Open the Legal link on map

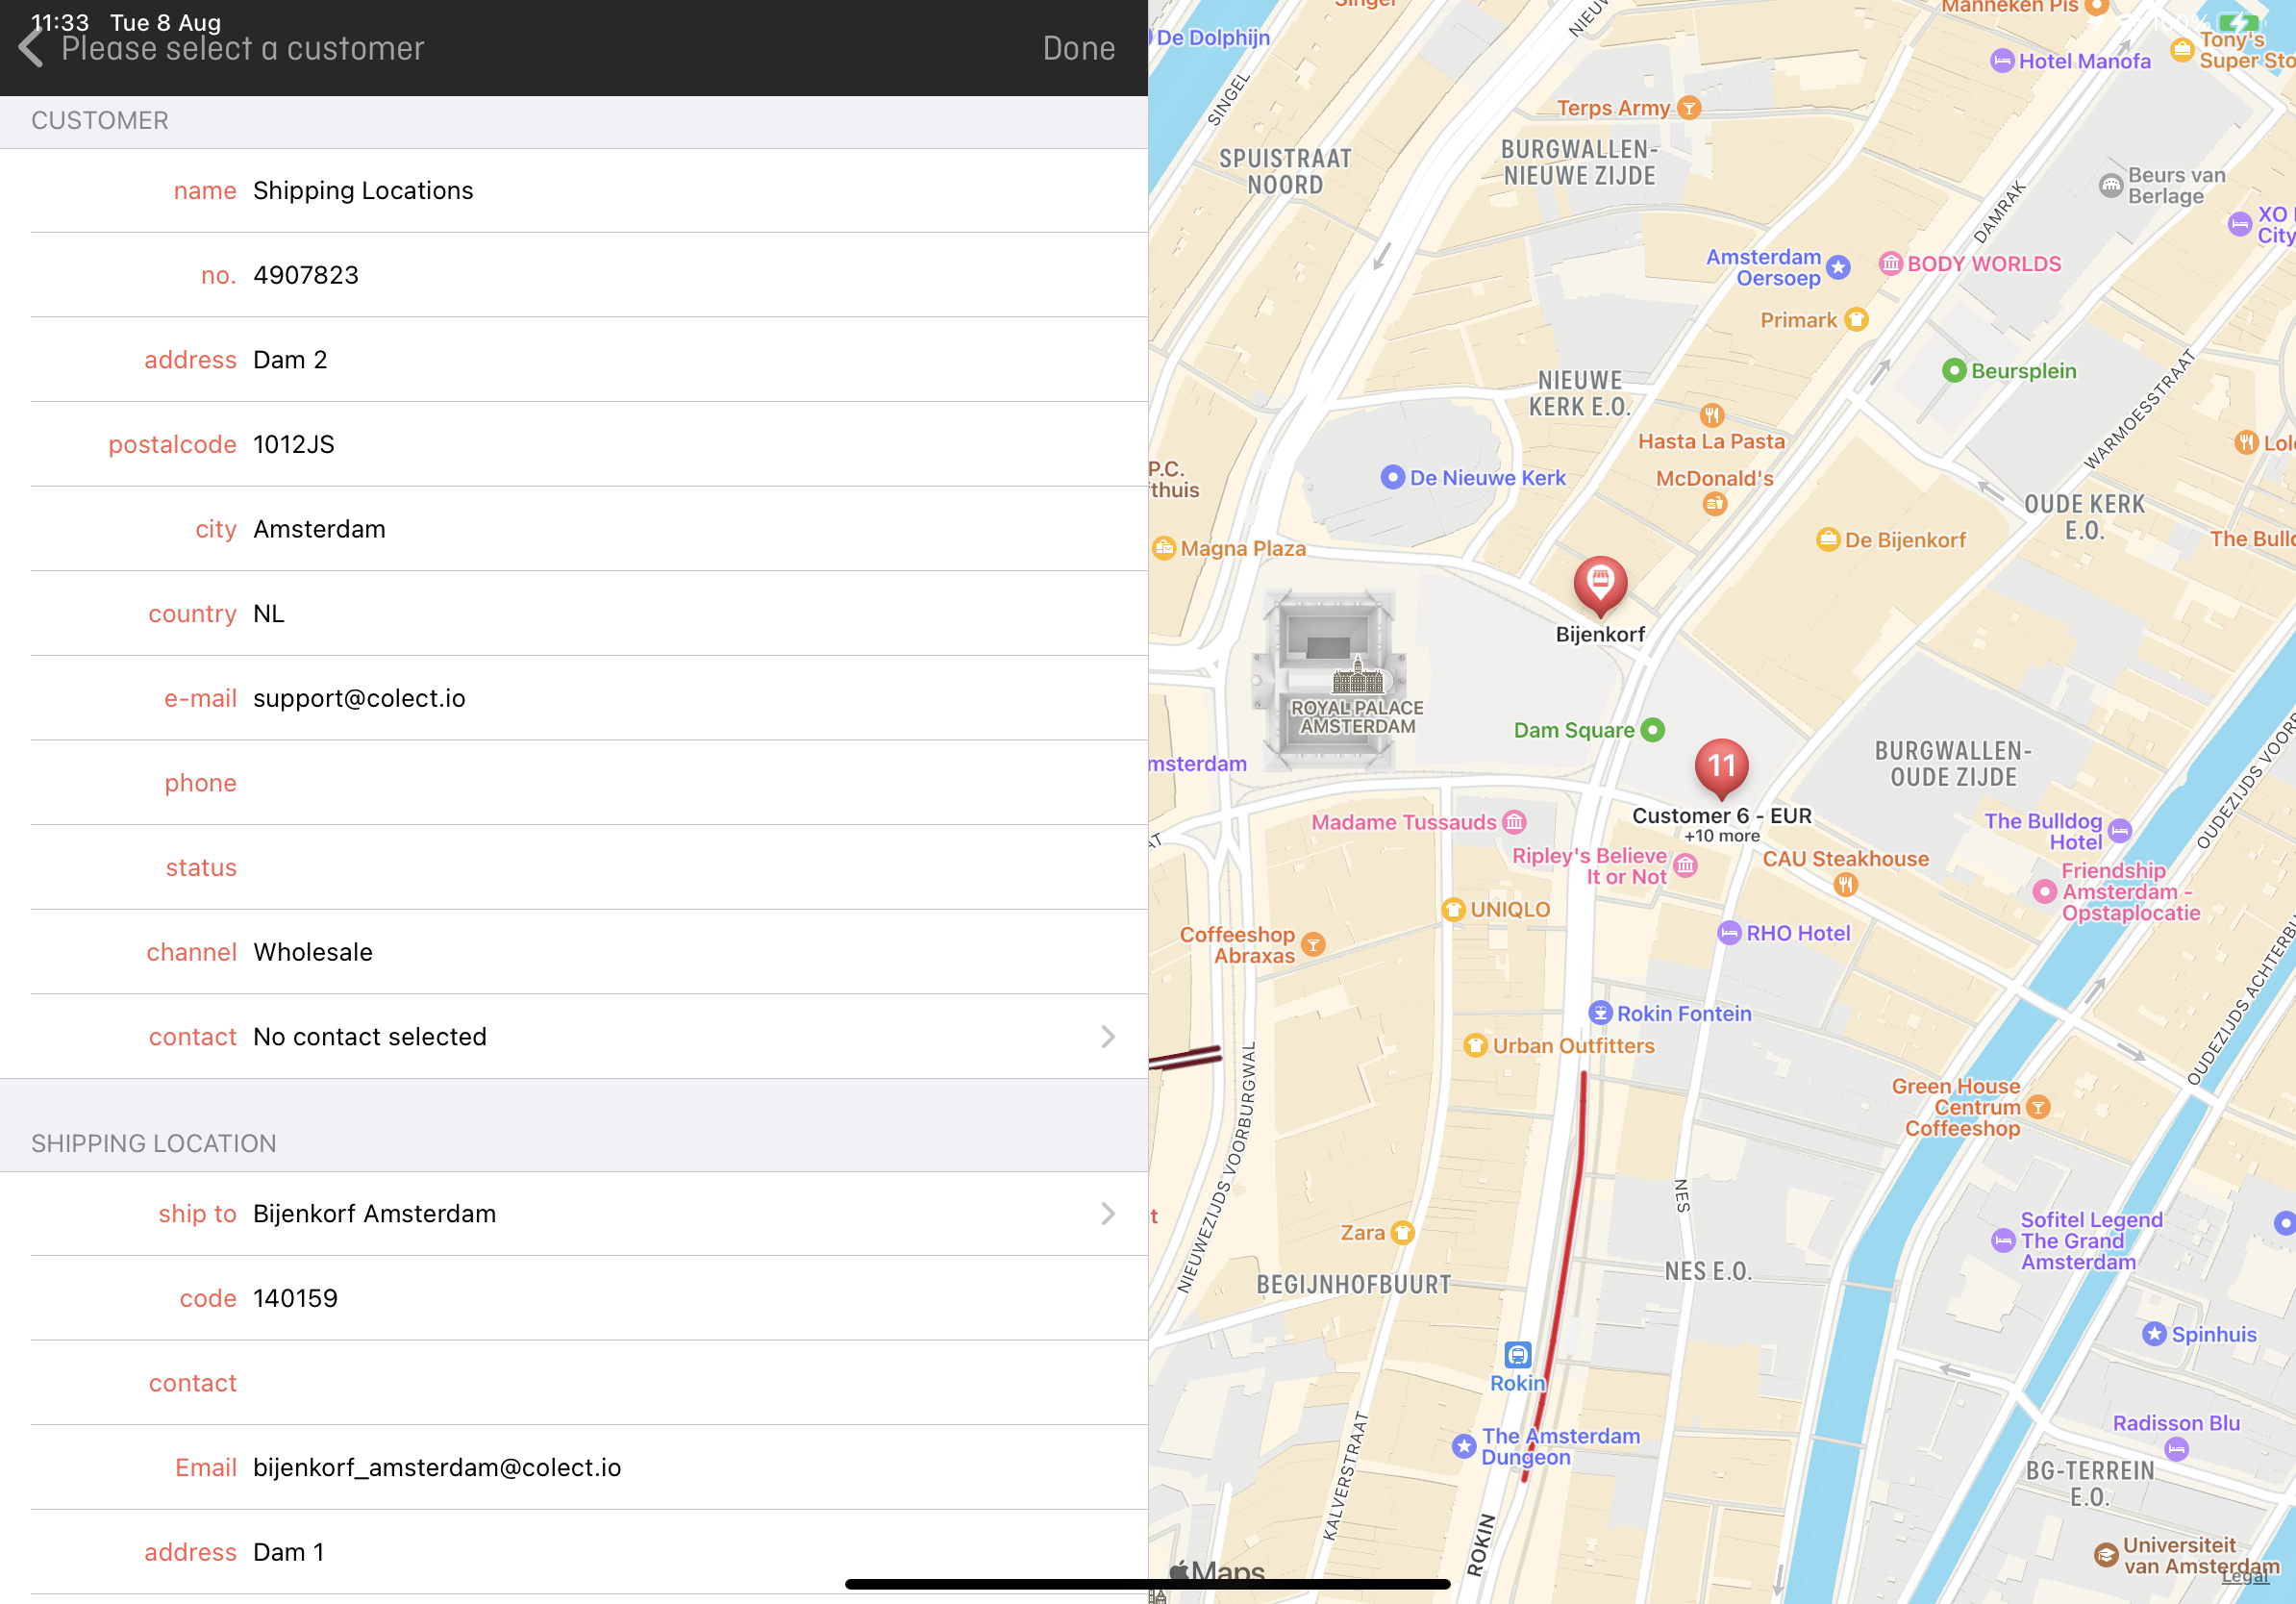coord(2244,1575)
